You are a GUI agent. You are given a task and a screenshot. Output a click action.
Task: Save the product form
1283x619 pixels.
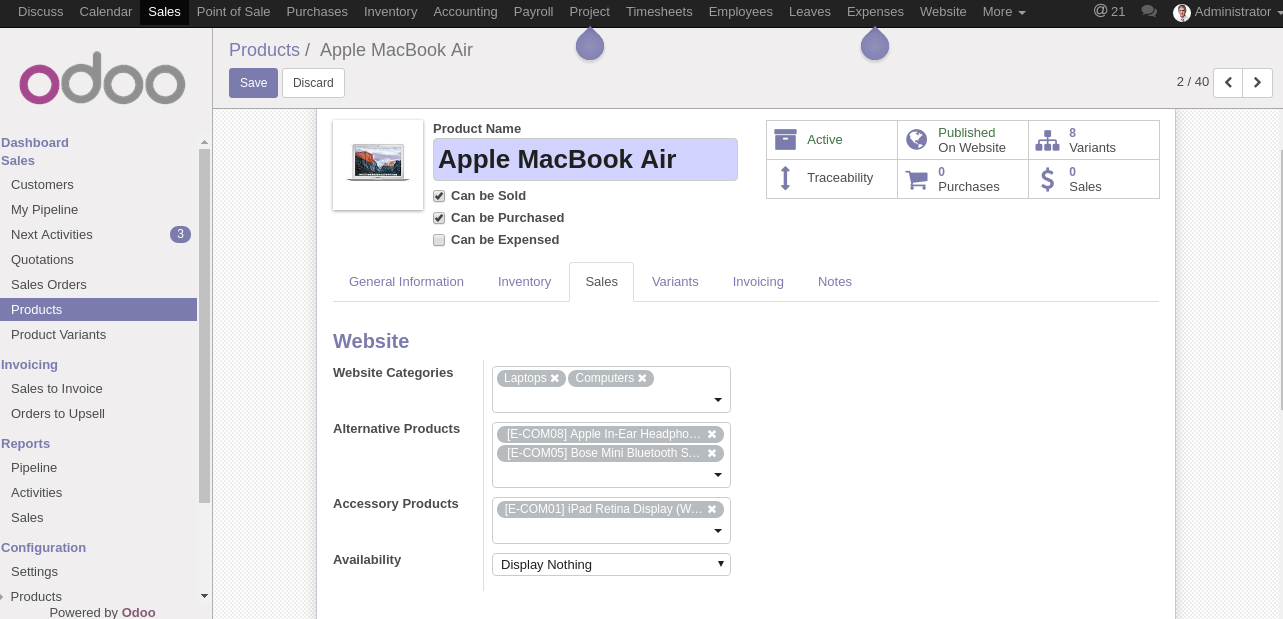tap(253, 83)
